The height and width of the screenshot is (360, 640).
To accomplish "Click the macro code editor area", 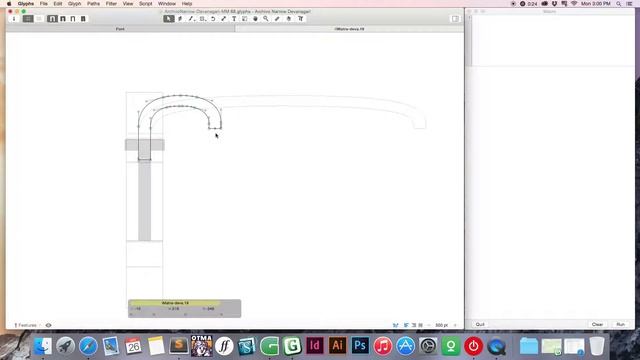I will tap(553, 41).
